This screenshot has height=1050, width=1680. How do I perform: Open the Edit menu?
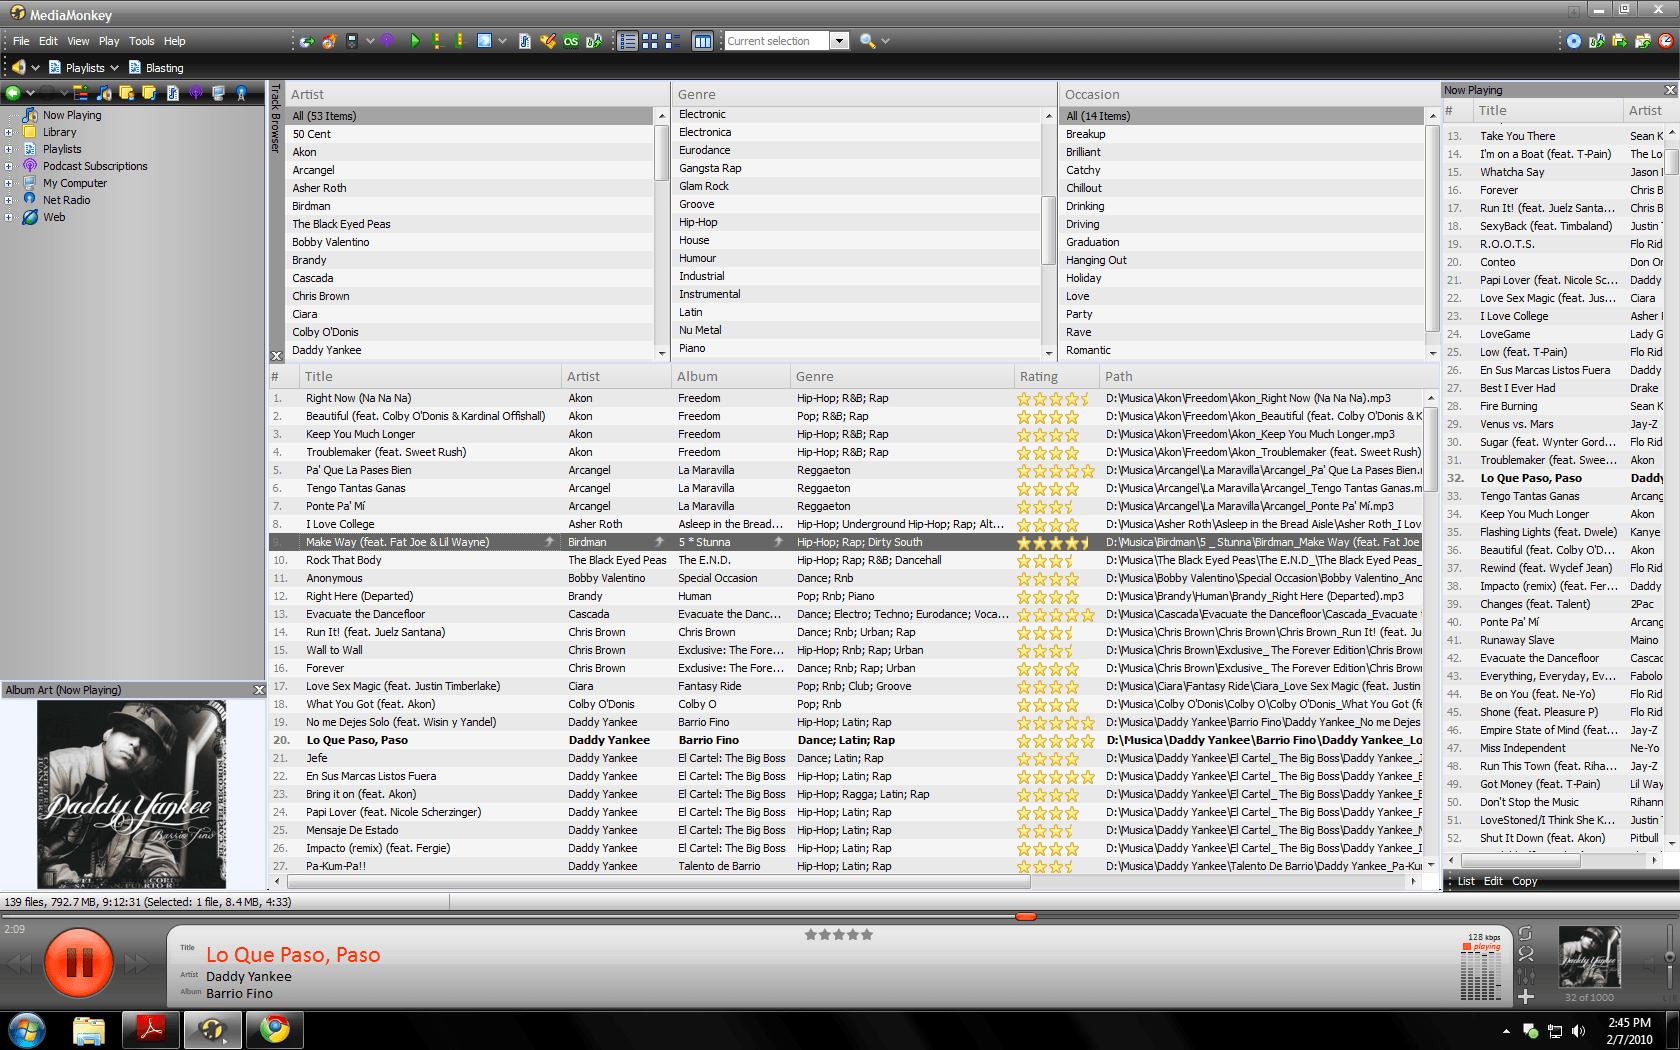(48, 41)
